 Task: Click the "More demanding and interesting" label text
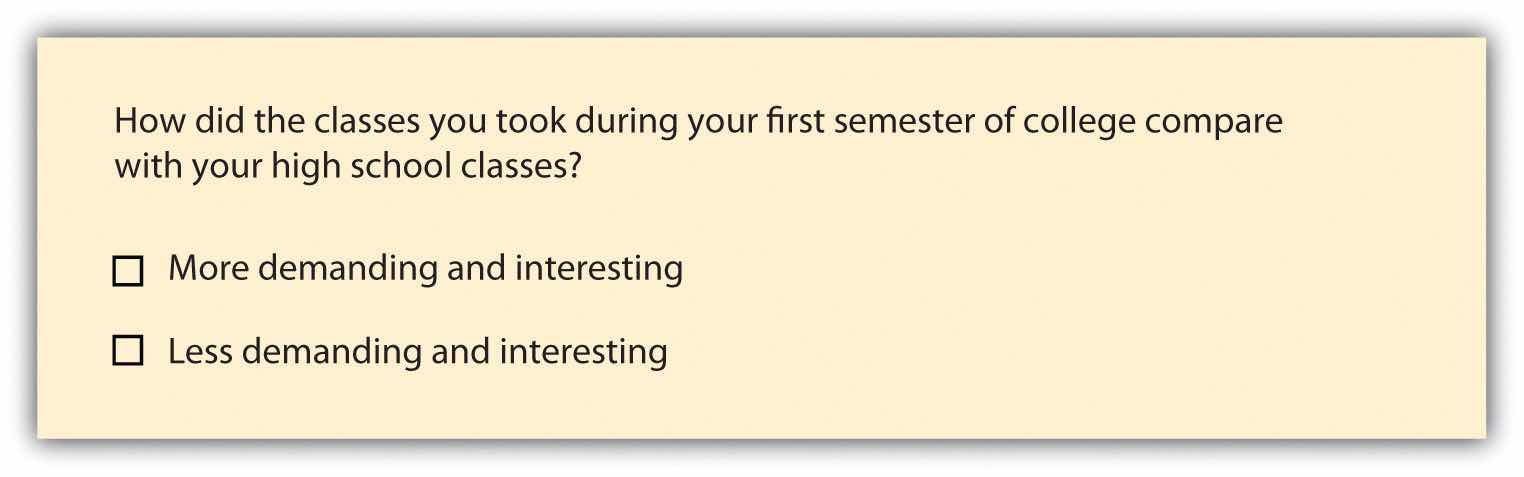coord(425,269)
